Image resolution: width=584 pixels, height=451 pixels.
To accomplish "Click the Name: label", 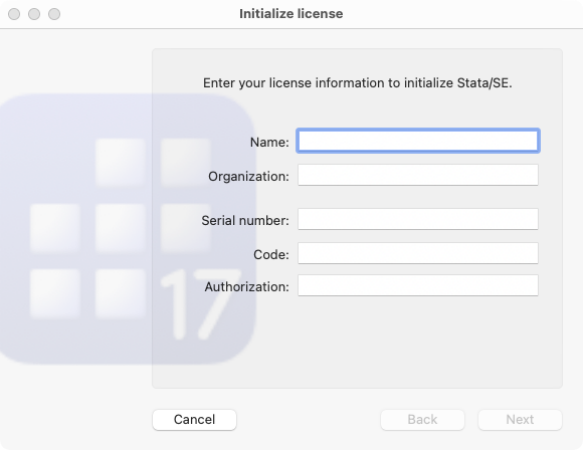I will (x=269, y=142).
